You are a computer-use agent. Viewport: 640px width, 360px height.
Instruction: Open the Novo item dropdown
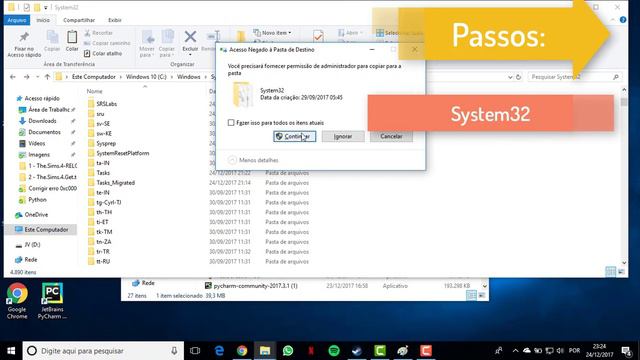[x=272, y=33]
